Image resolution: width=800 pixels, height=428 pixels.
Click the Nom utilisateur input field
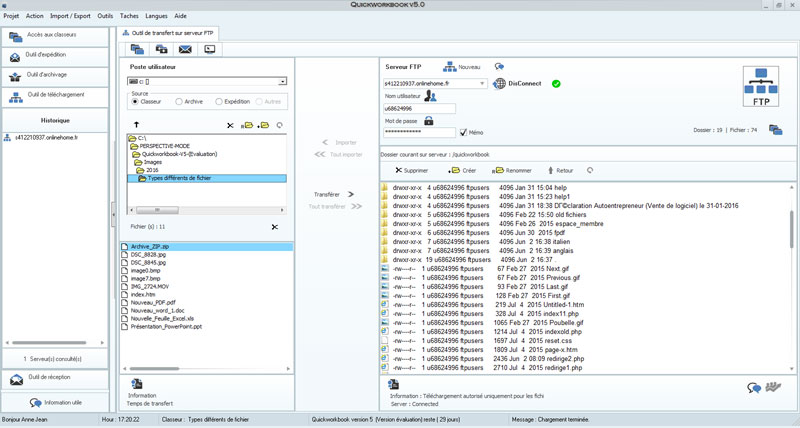point(419,108)
